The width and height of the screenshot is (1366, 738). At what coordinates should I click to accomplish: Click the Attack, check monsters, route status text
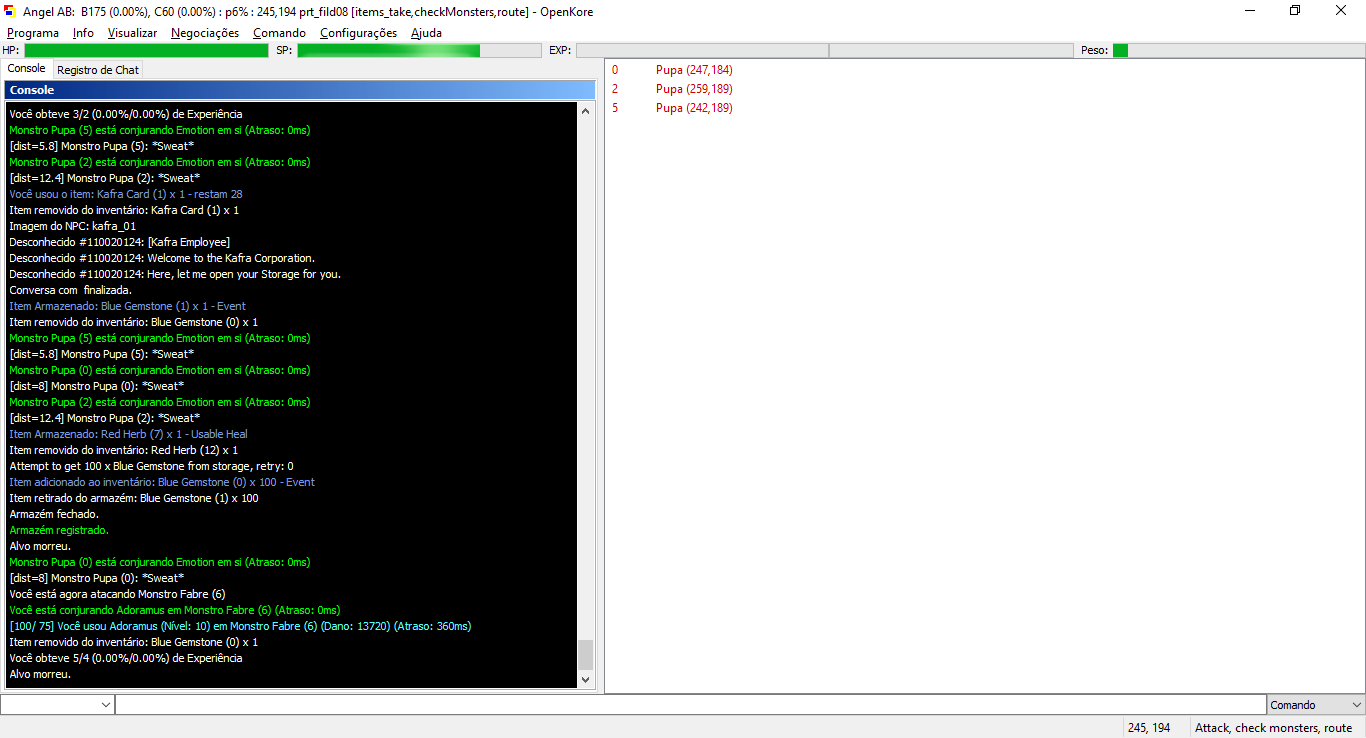point(1274,727)
